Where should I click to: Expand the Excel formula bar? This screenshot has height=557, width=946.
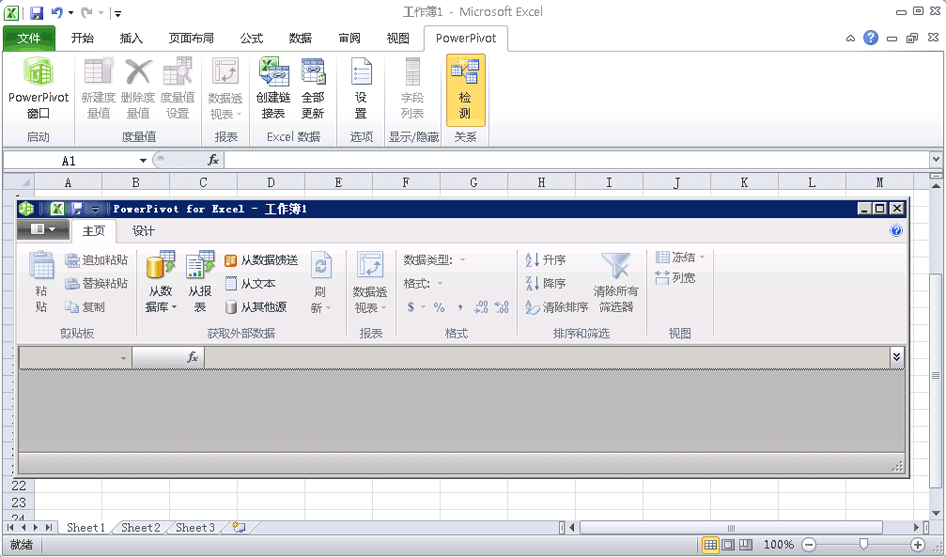point(936,160)
